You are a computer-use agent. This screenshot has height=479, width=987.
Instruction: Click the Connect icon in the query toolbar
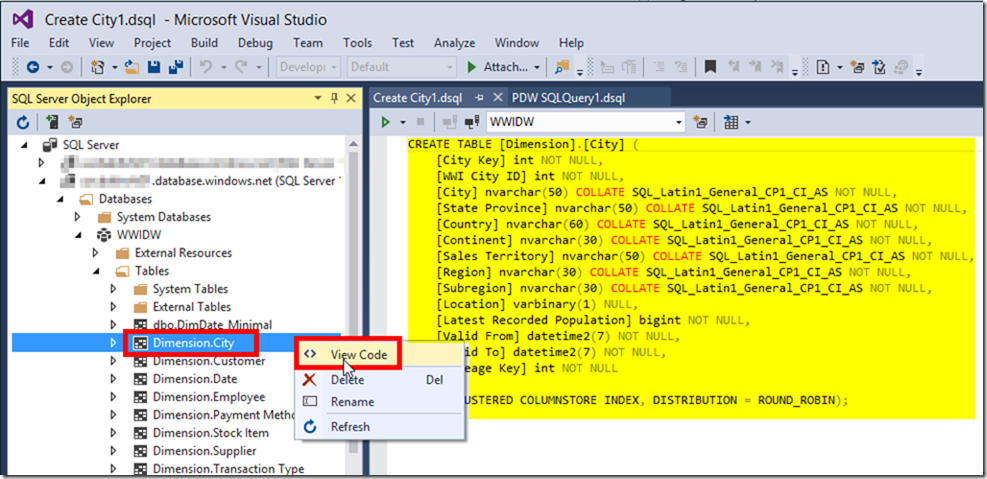[449, 122]
